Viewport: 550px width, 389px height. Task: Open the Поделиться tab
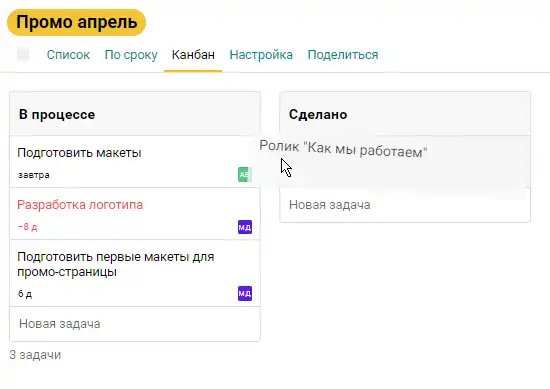pos(343,55)
